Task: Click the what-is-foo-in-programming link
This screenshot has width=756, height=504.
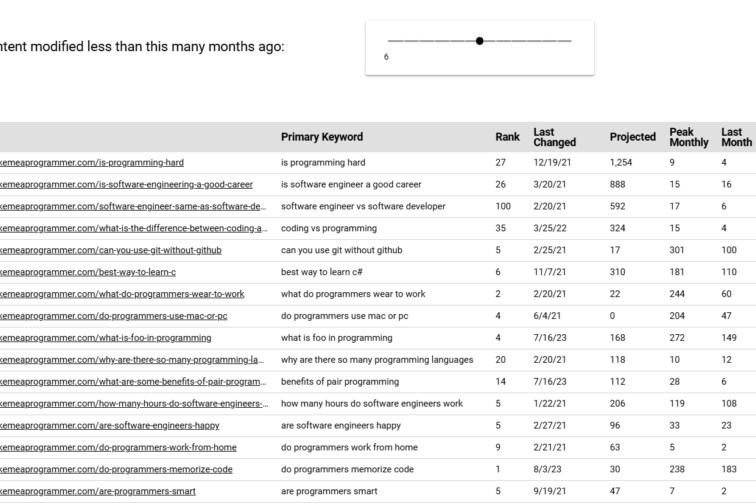Action: (106, 338)
